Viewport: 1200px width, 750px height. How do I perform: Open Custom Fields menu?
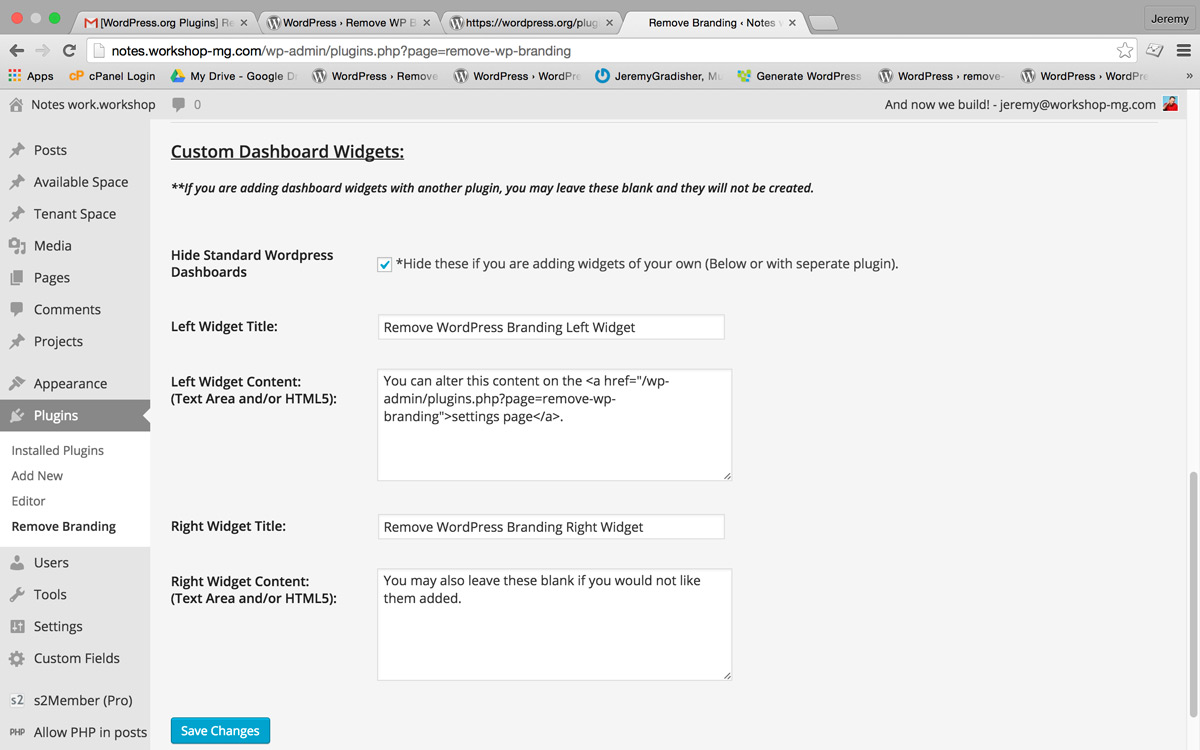pos(75,658)
